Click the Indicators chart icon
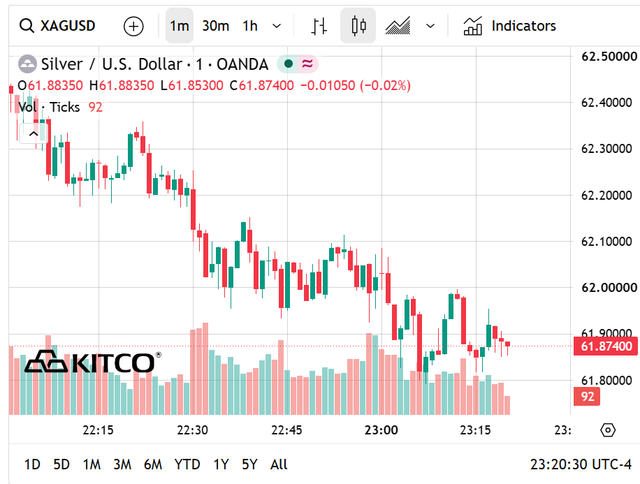640x484 pixels. click(473, 26)
